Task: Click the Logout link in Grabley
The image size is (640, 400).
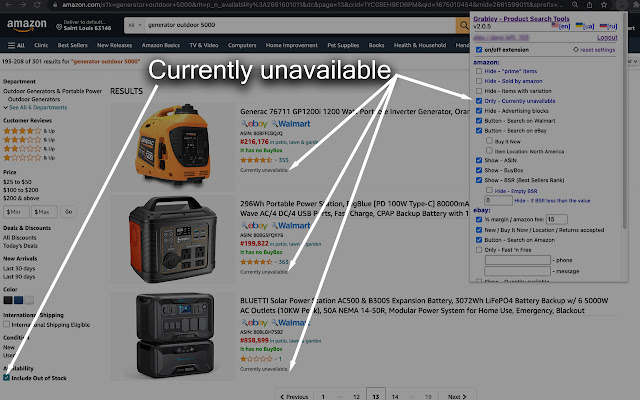Action: point(607,38)
